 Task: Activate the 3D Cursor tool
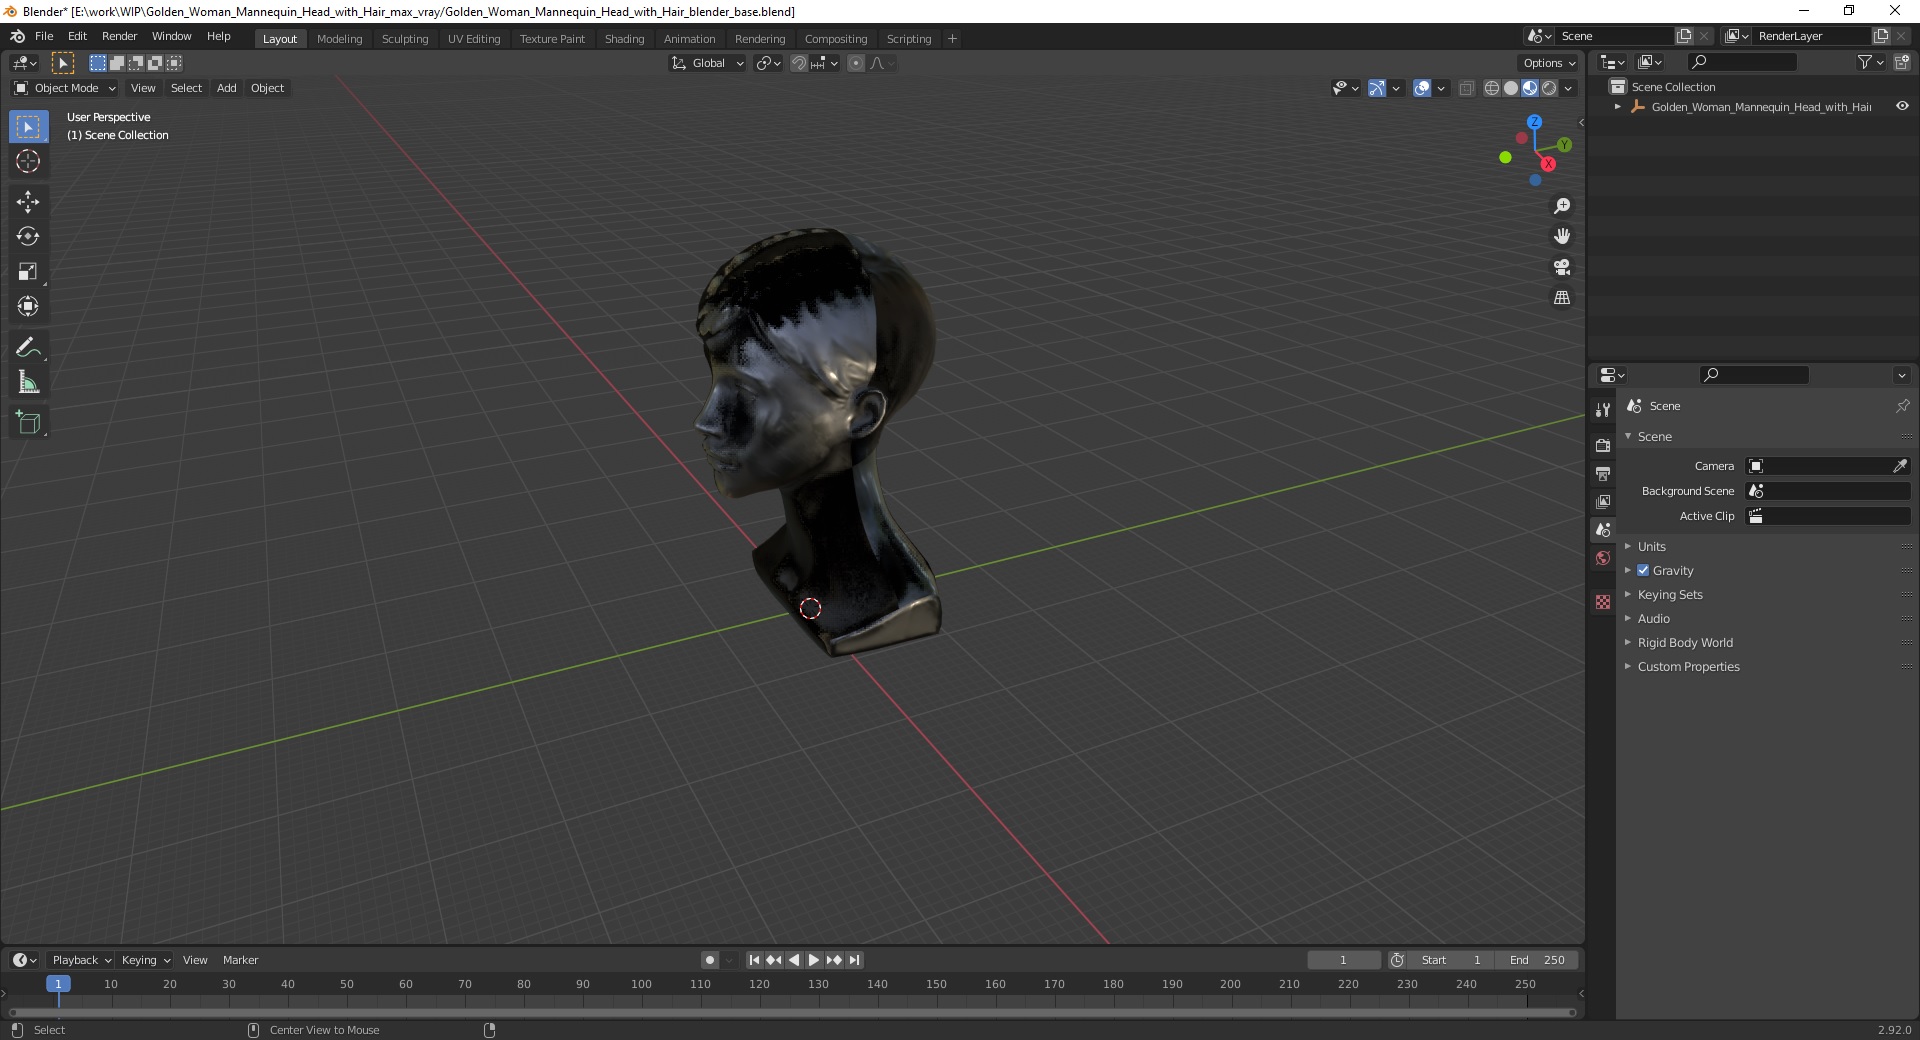click(28, 161)
